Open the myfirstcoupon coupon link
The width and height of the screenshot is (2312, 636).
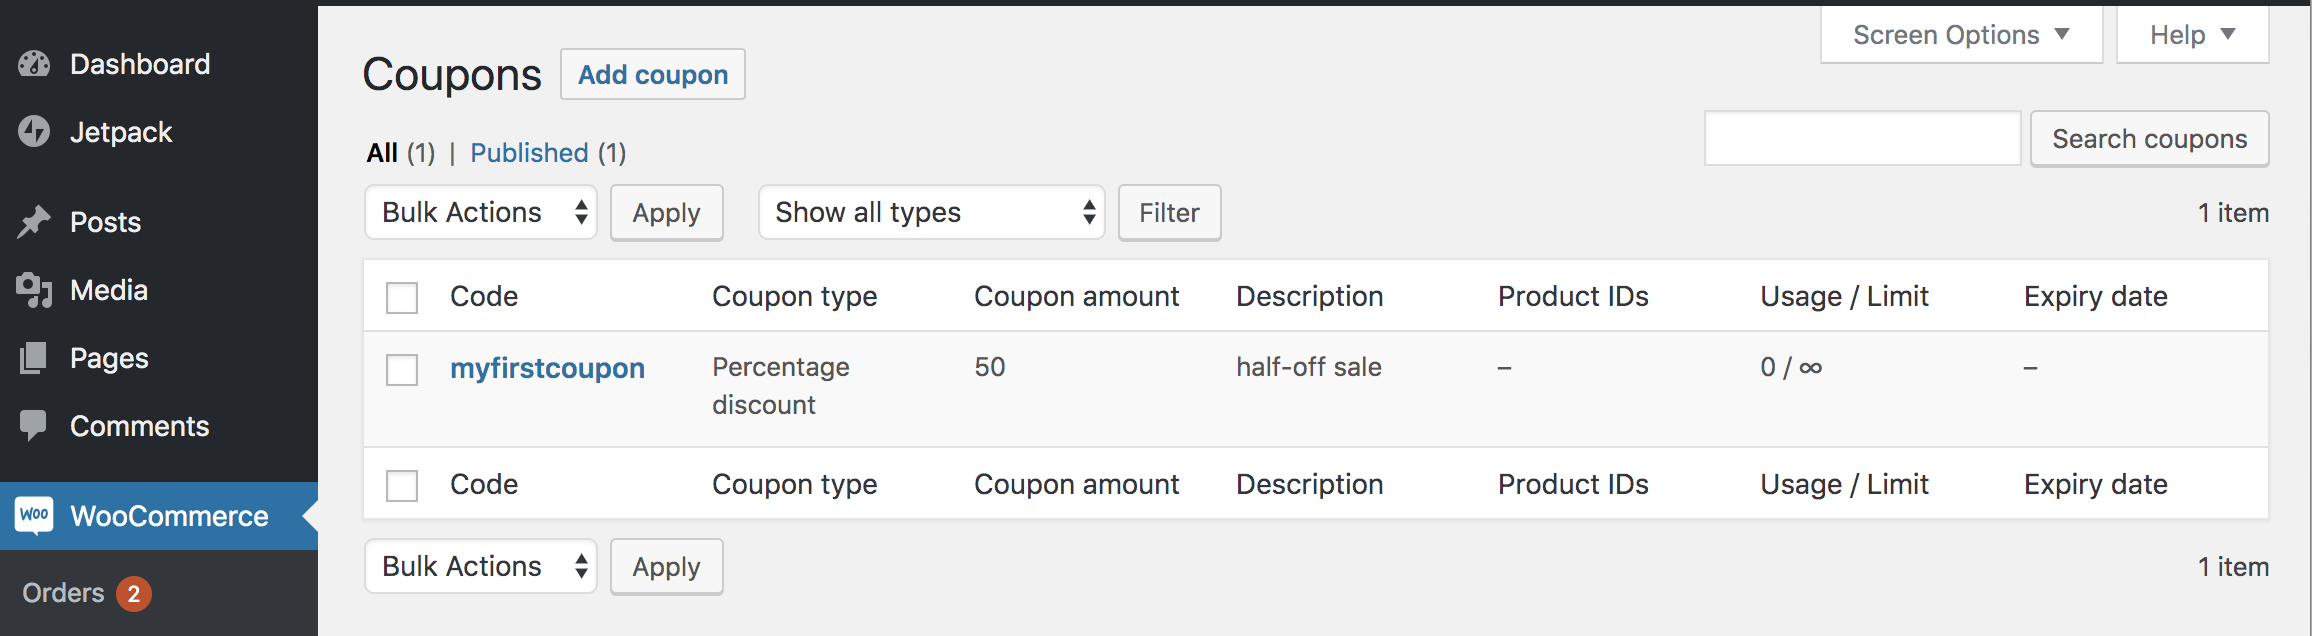(547, 368)
